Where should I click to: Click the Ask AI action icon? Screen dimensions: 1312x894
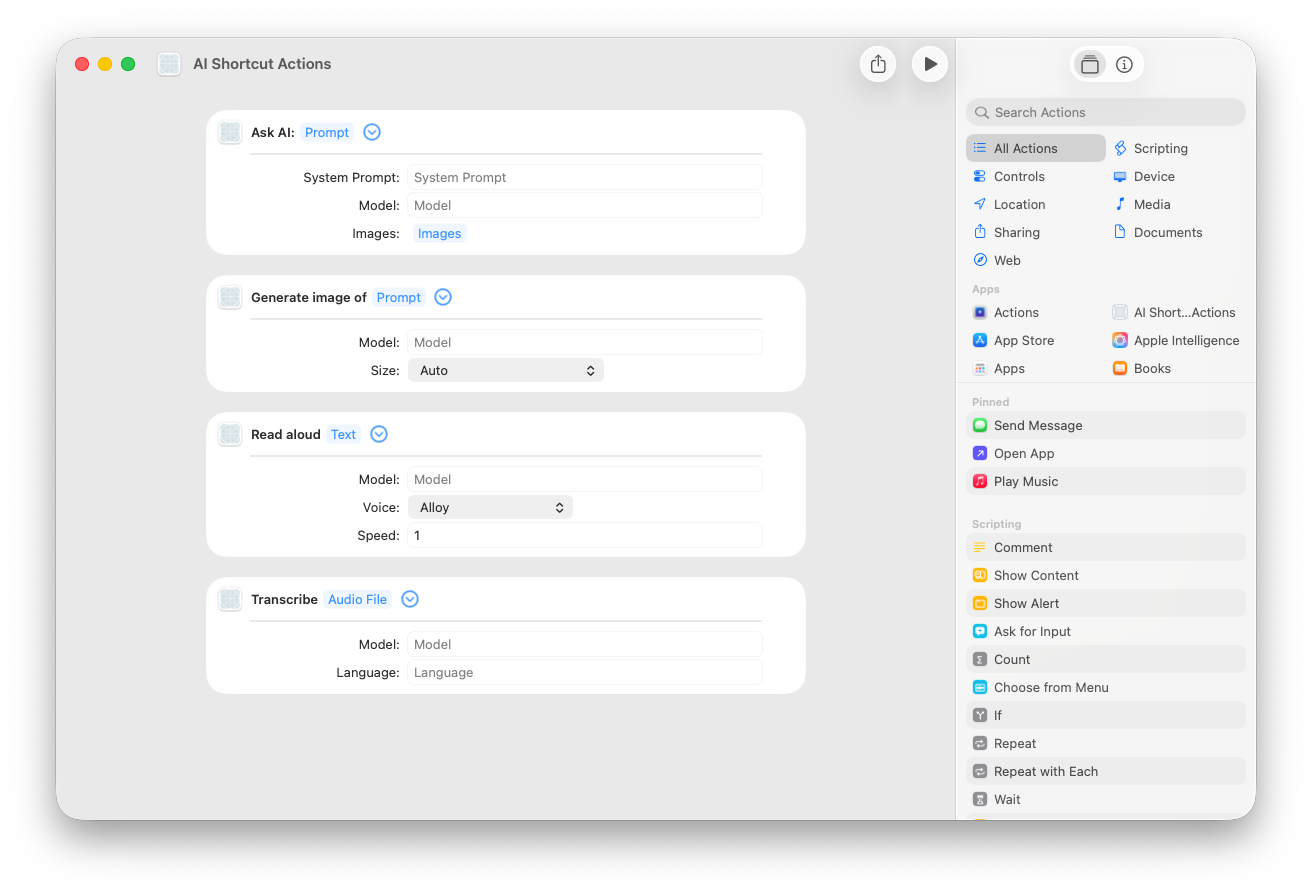click(230, 132)
